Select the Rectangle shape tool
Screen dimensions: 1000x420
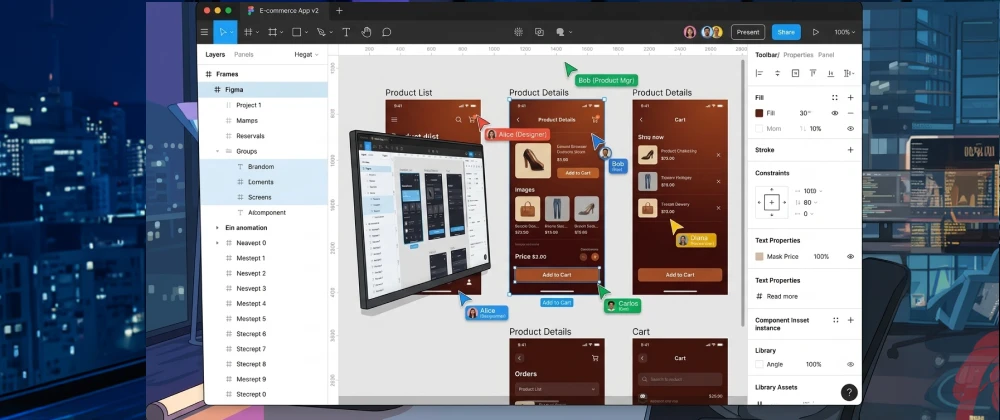coord(297,32)
